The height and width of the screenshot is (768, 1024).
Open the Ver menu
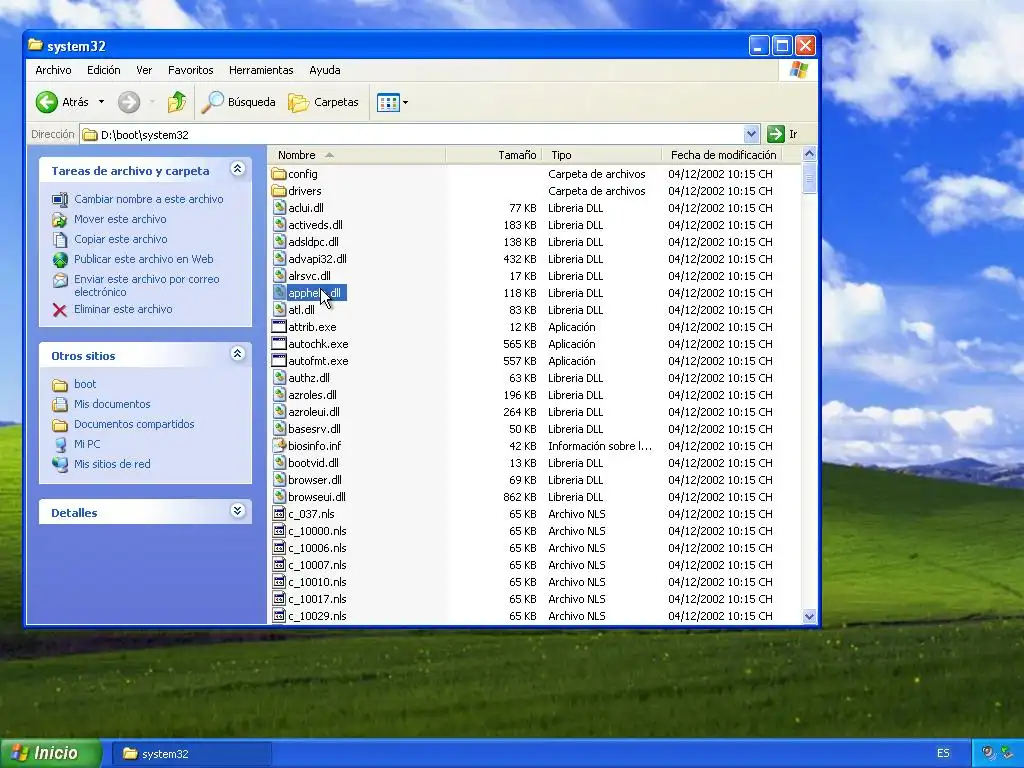(x=144, y=70)
